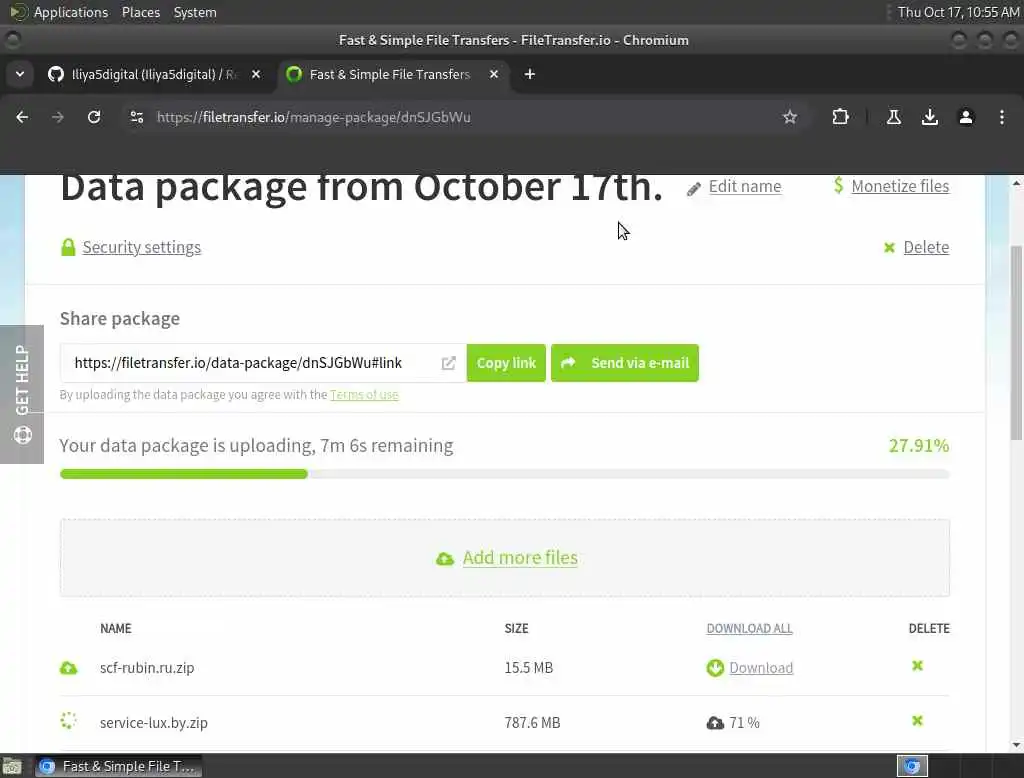
Task: Click the delete X for scf-rubin.ru.zip
Action: pos(917,666)
